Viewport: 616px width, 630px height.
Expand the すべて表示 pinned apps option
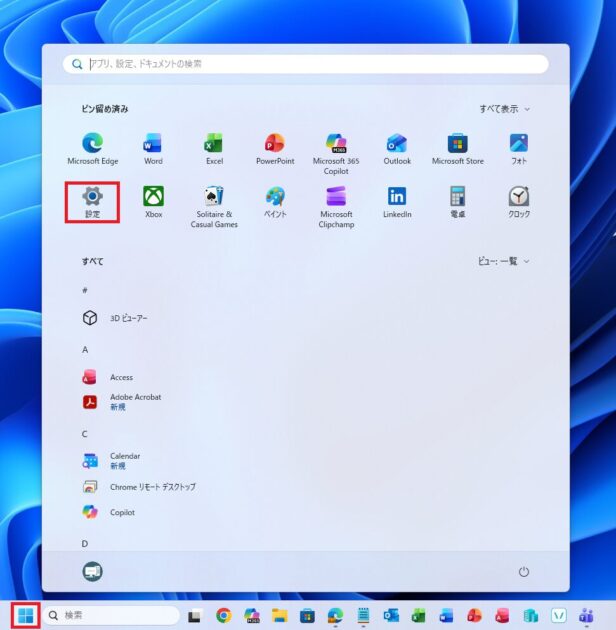tap(505, 109)
